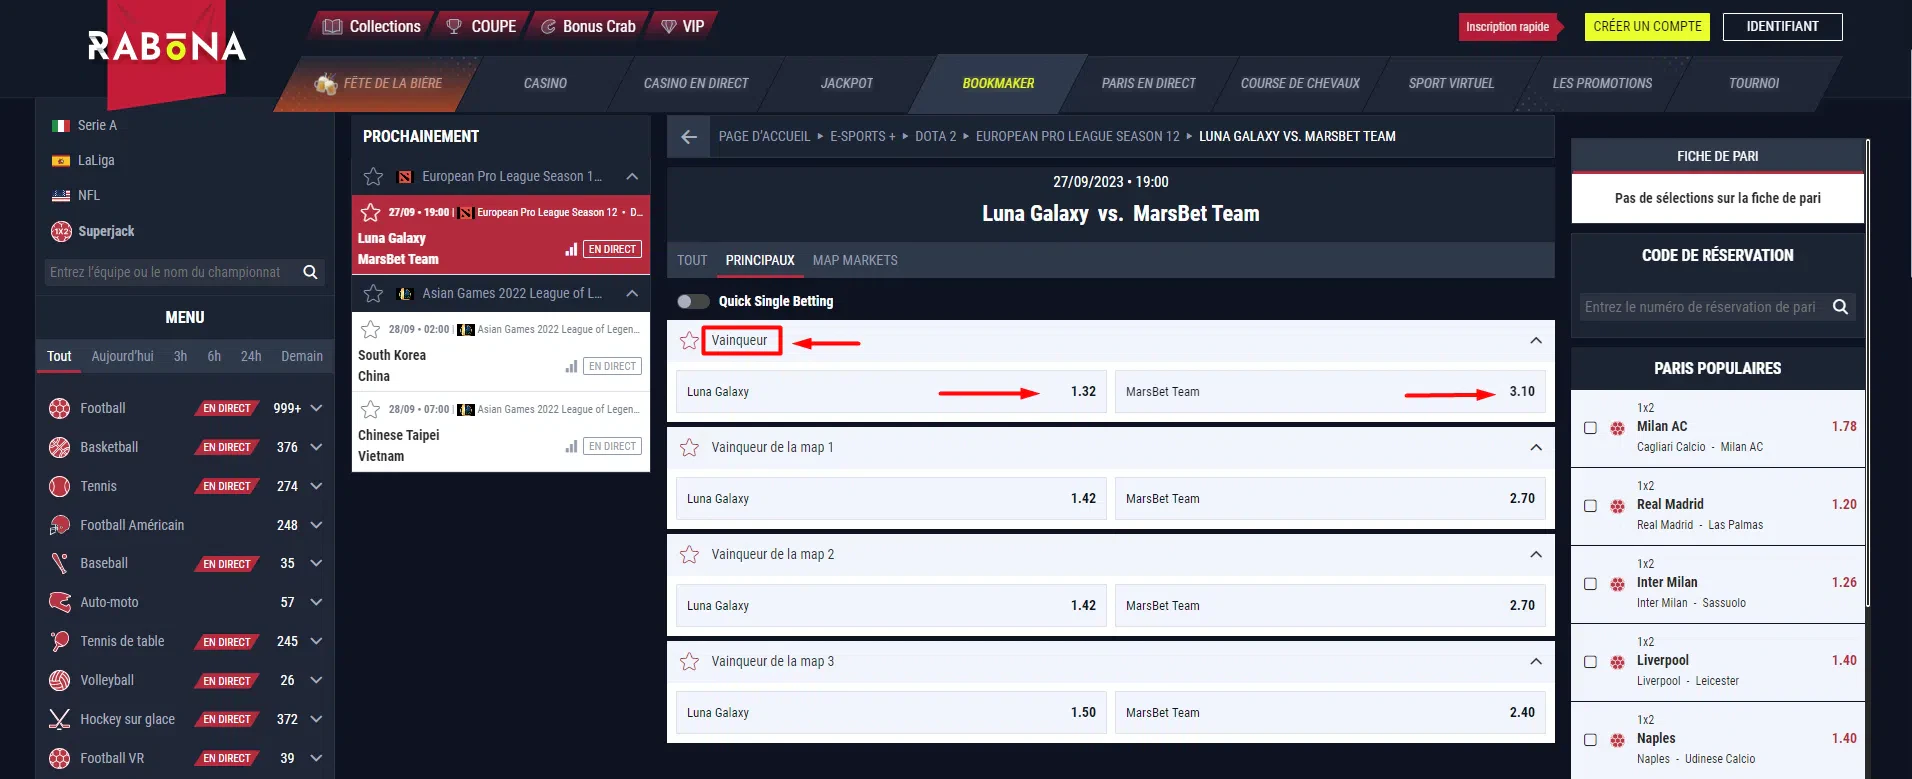The width and height of the screenshot is (1912, 779).
Task: Click the Rabona logo
Action: (x=167, y=46)
